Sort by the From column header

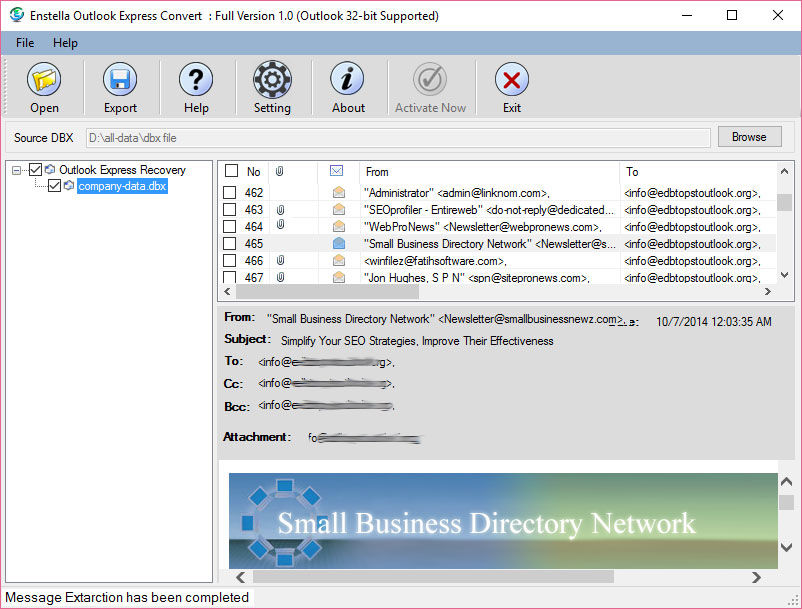(x=377, y=172)
